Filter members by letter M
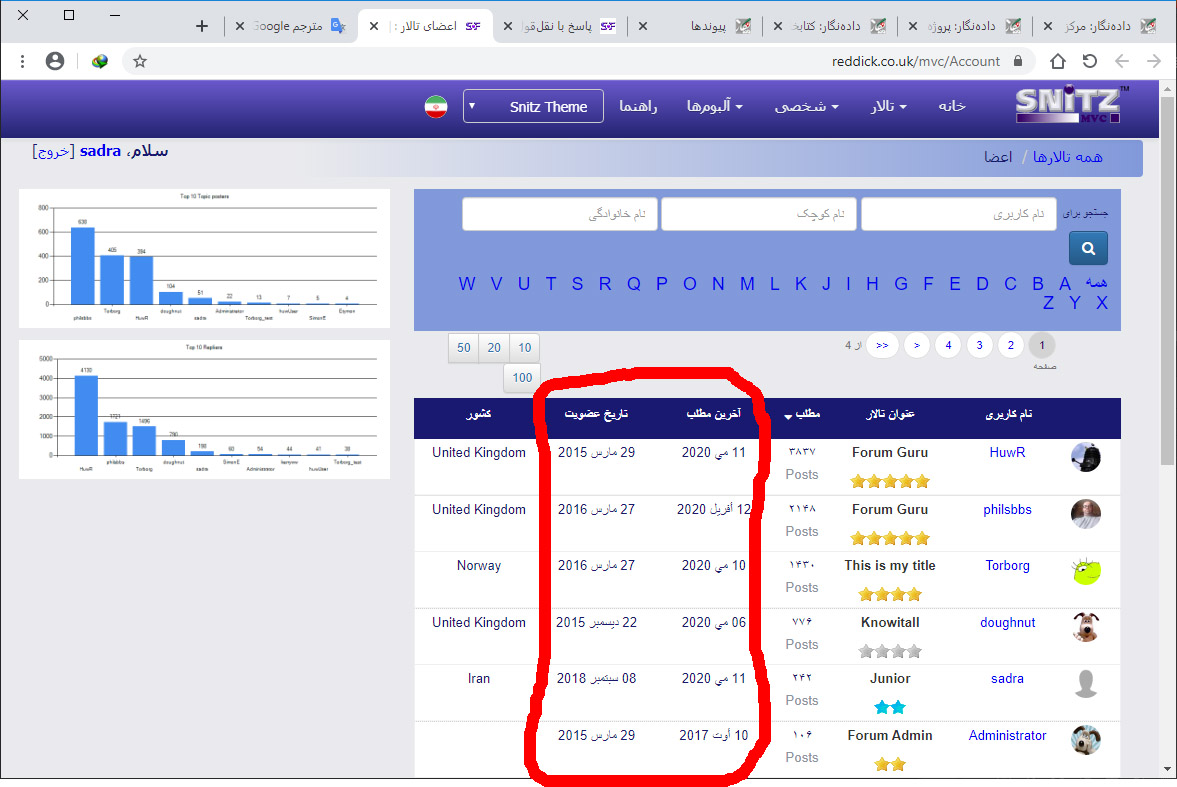The width and height of the screenshot is (1177, 787). point(747,284)
